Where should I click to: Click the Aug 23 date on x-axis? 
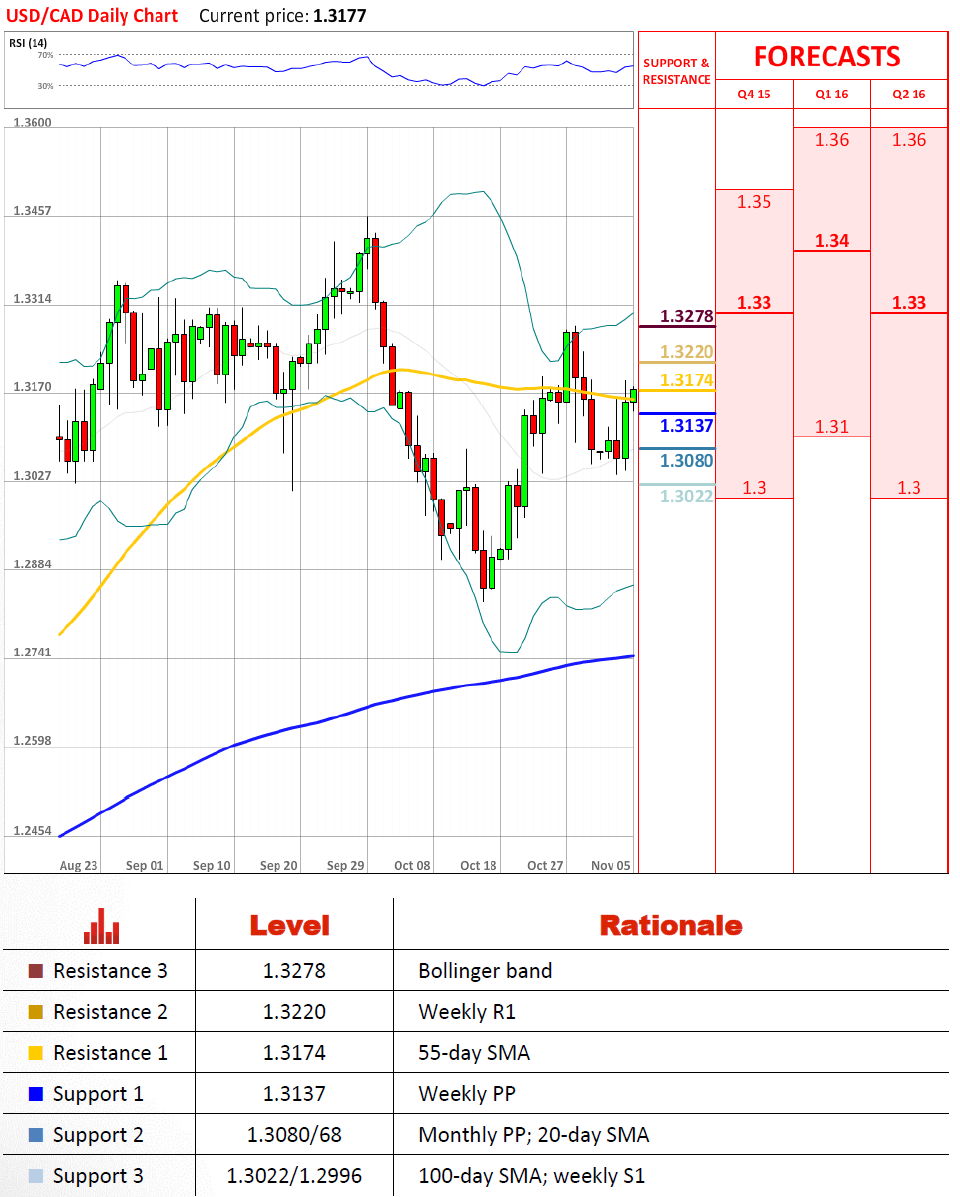[x=79, y=866]
